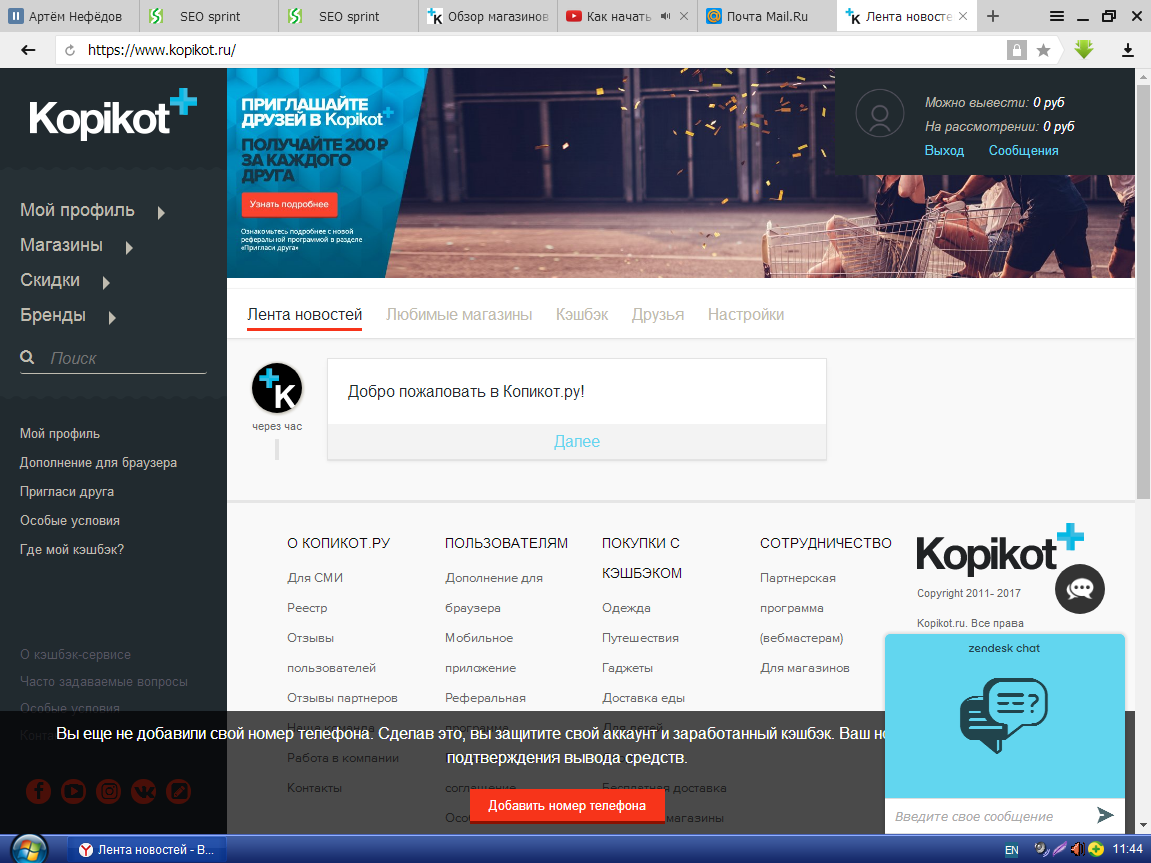Viewport: 1151px width, 863px height.
Task: Switch to the Кэшбэк tab
Action: point(582,315)
